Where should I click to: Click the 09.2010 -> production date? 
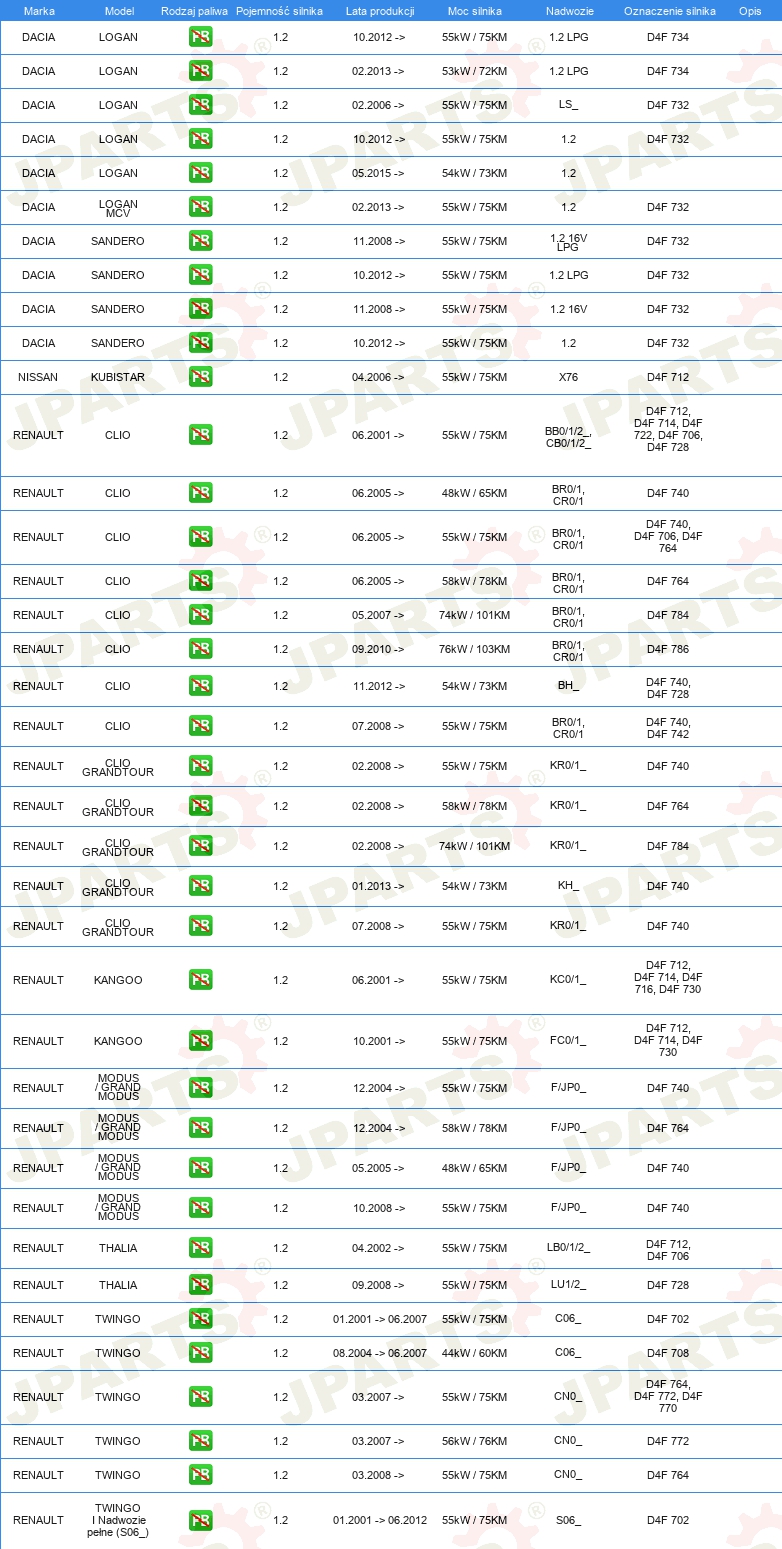coord(378,649)
